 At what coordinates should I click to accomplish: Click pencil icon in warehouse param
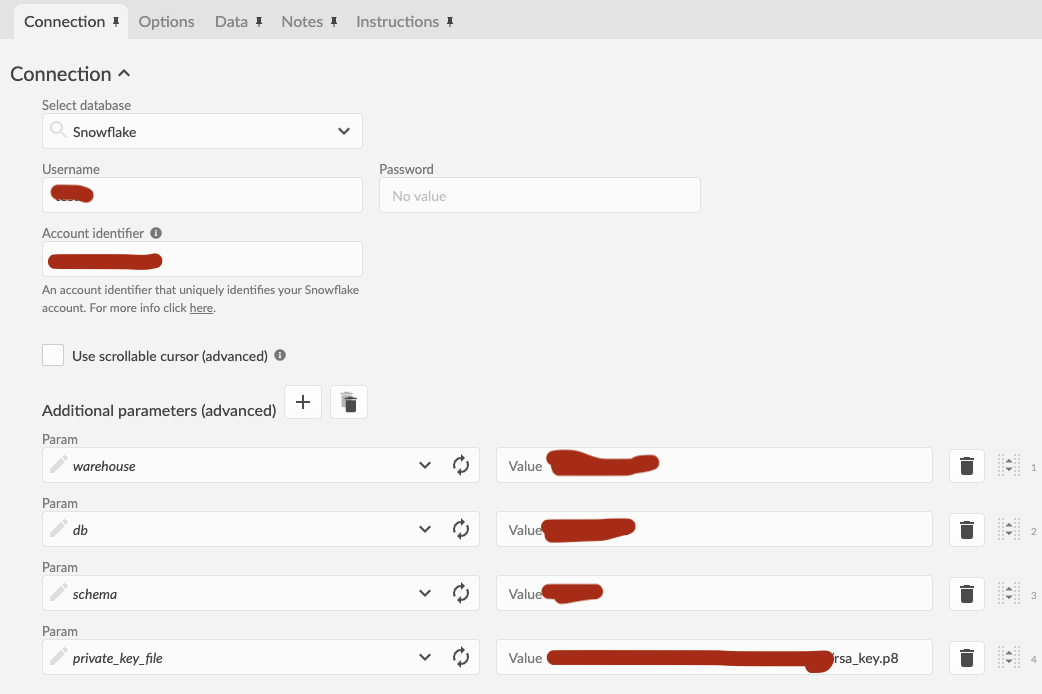[x=58, y=464]
